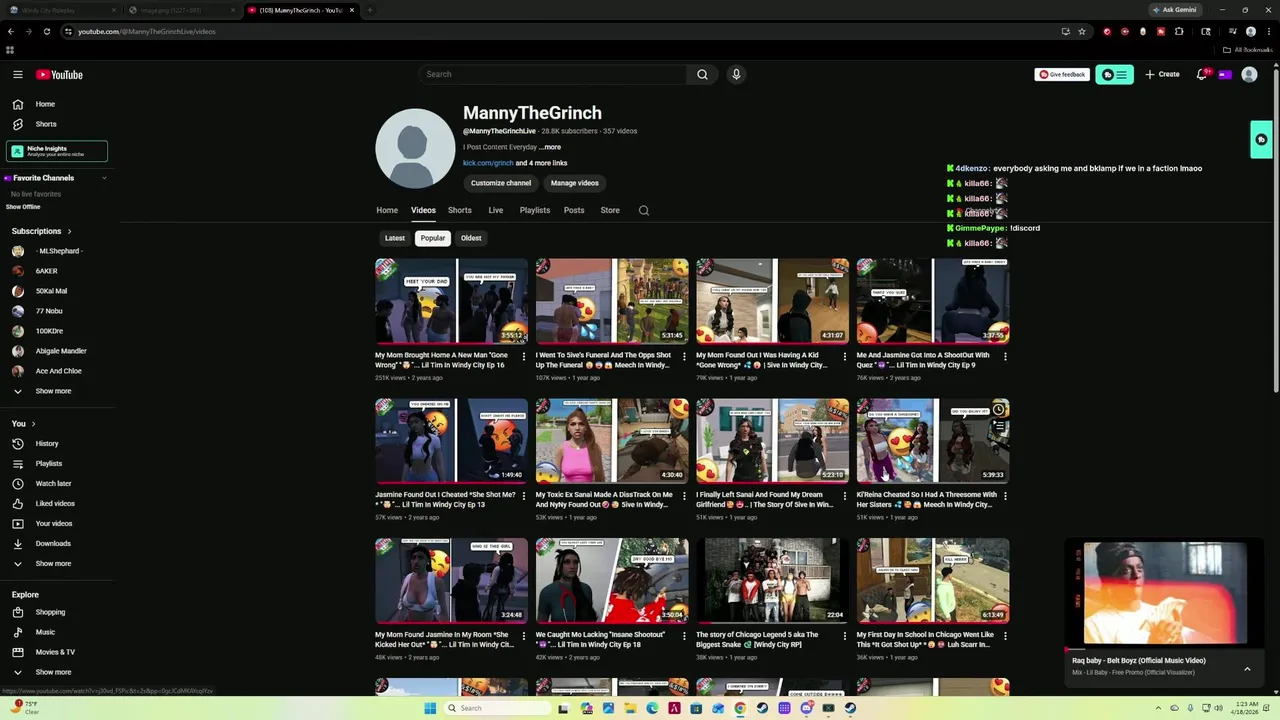This screenshot has height=720, width=1280.
Task: Open channel Home tab
Action: pyautogui.click(x=387, y=210)
